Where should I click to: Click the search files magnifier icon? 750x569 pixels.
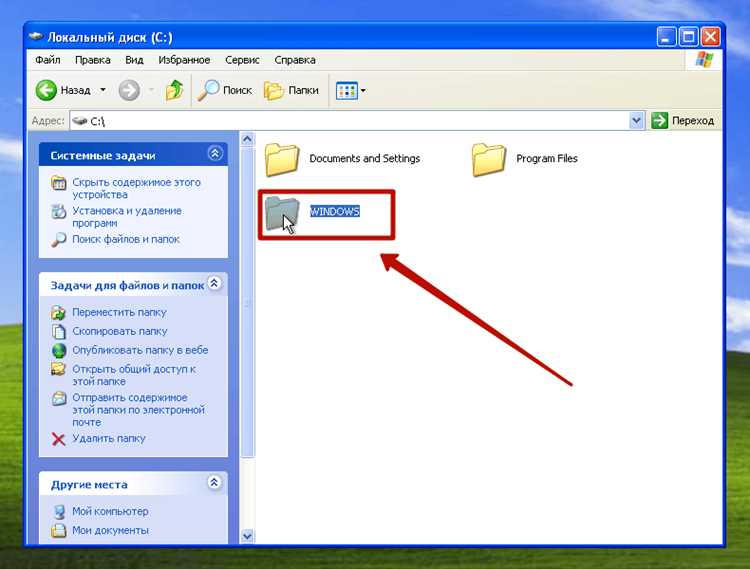tap(59, 240)
